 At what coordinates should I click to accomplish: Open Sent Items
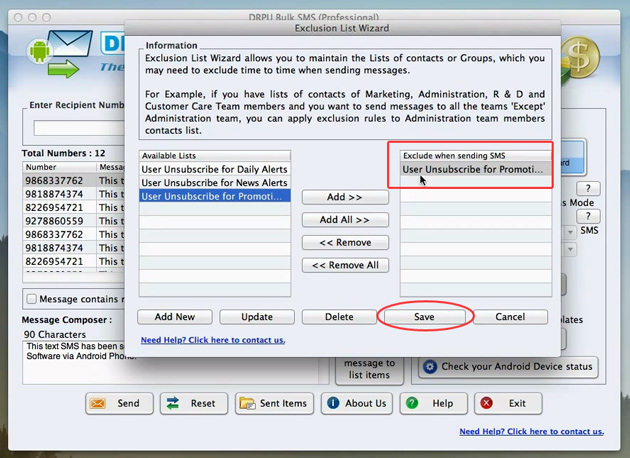(x=274, y=403)
